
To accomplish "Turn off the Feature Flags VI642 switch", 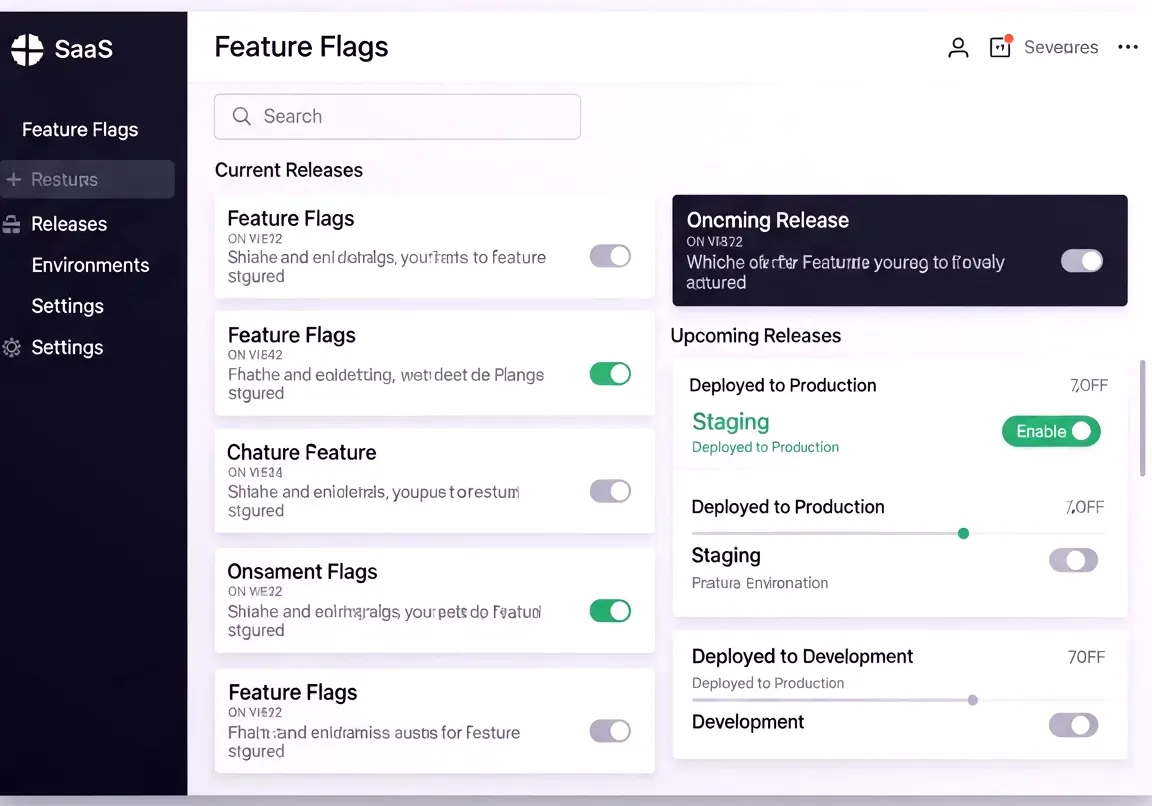I will coord(611,374).
